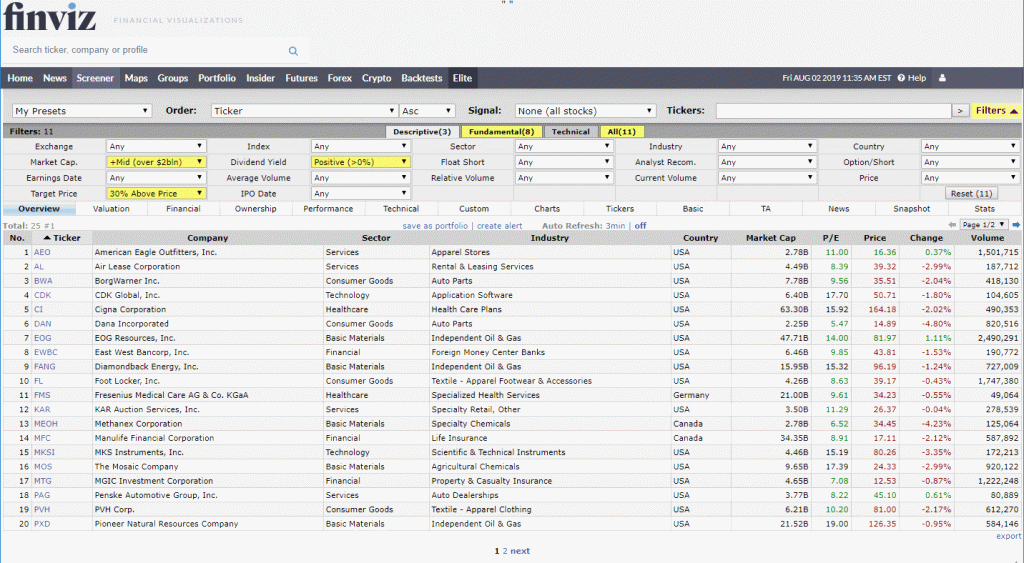Open Insider in navigation bar
Screen dimensions: 1024x563
[261, 78]
